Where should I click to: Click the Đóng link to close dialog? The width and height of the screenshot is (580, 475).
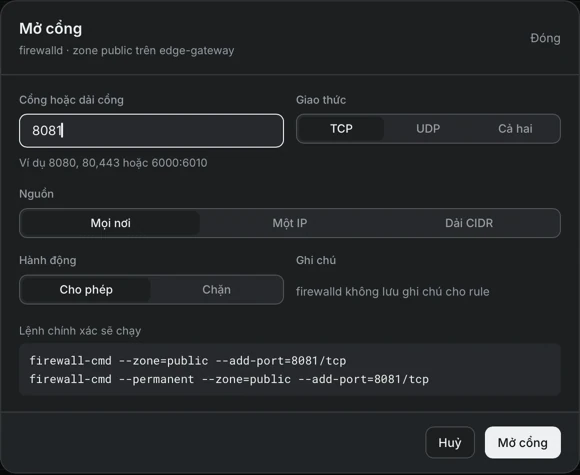point(545,38)
